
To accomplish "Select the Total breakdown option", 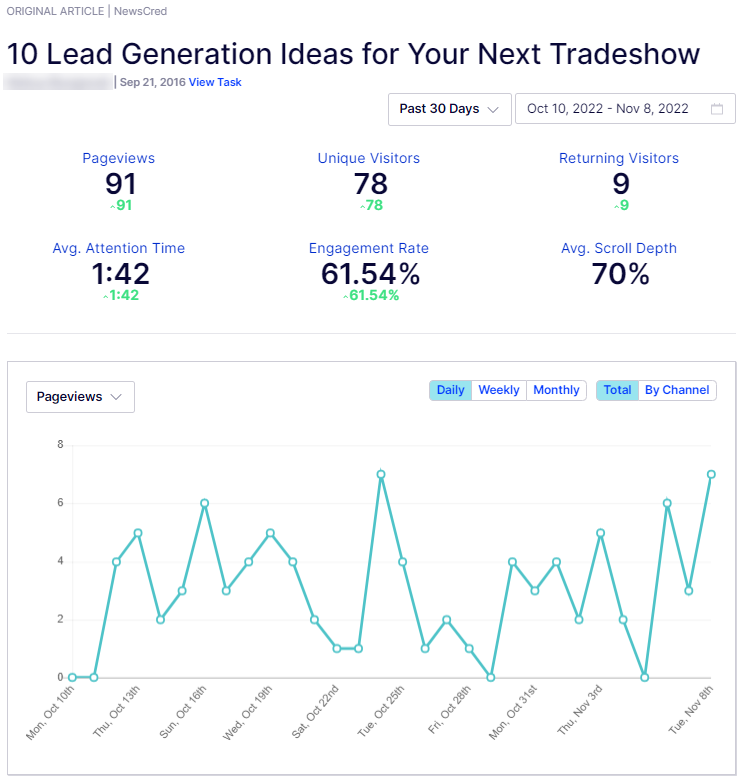I will tap(617, 390).
